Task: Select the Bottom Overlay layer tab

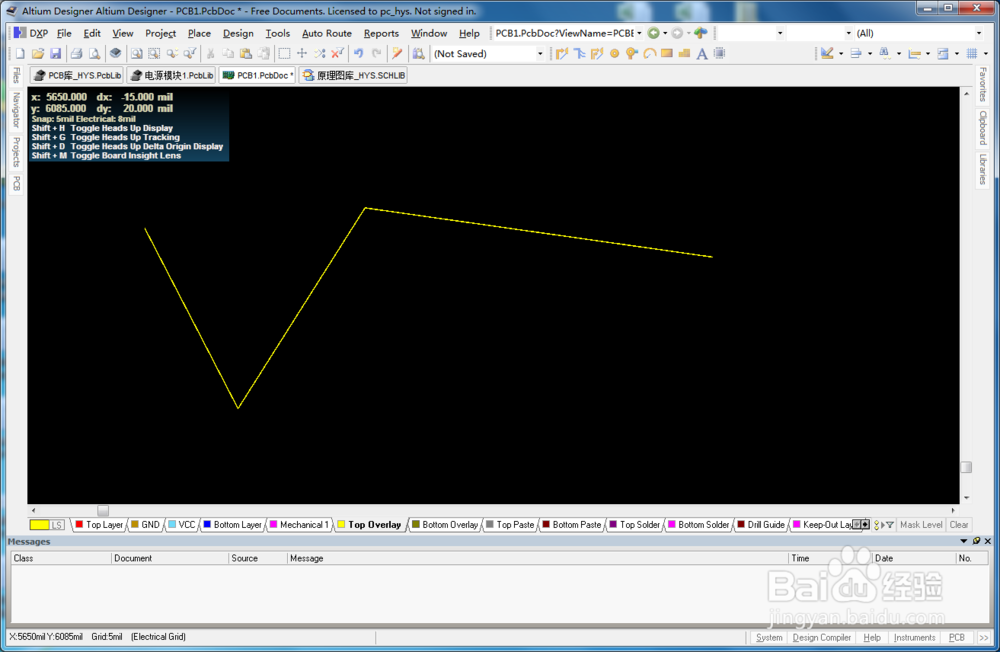Action: click(x=445, y=524)
